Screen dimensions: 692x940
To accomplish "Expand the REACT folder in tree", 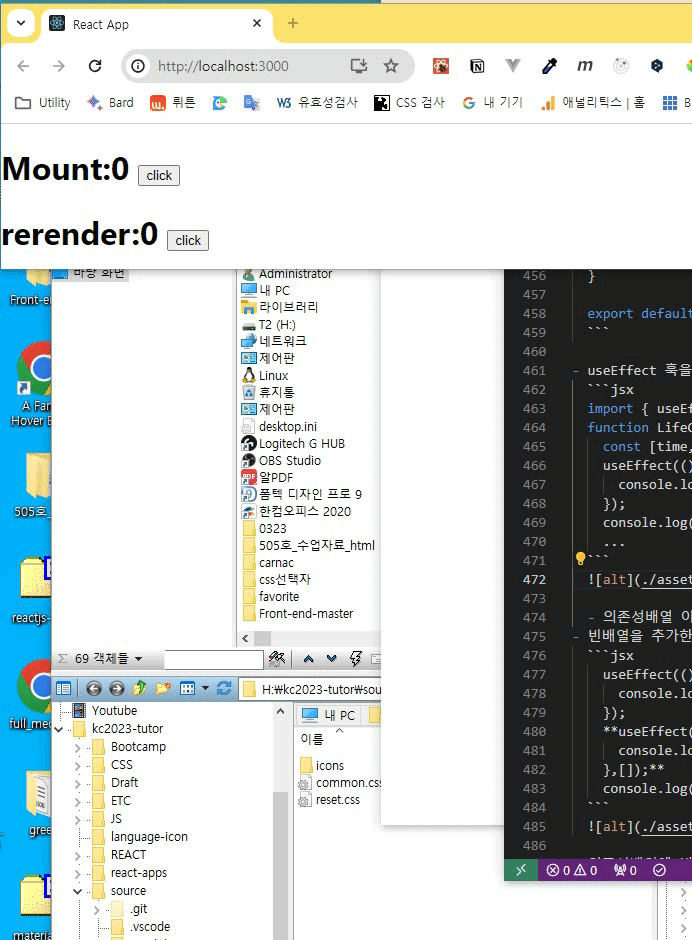I will [77, 856].
